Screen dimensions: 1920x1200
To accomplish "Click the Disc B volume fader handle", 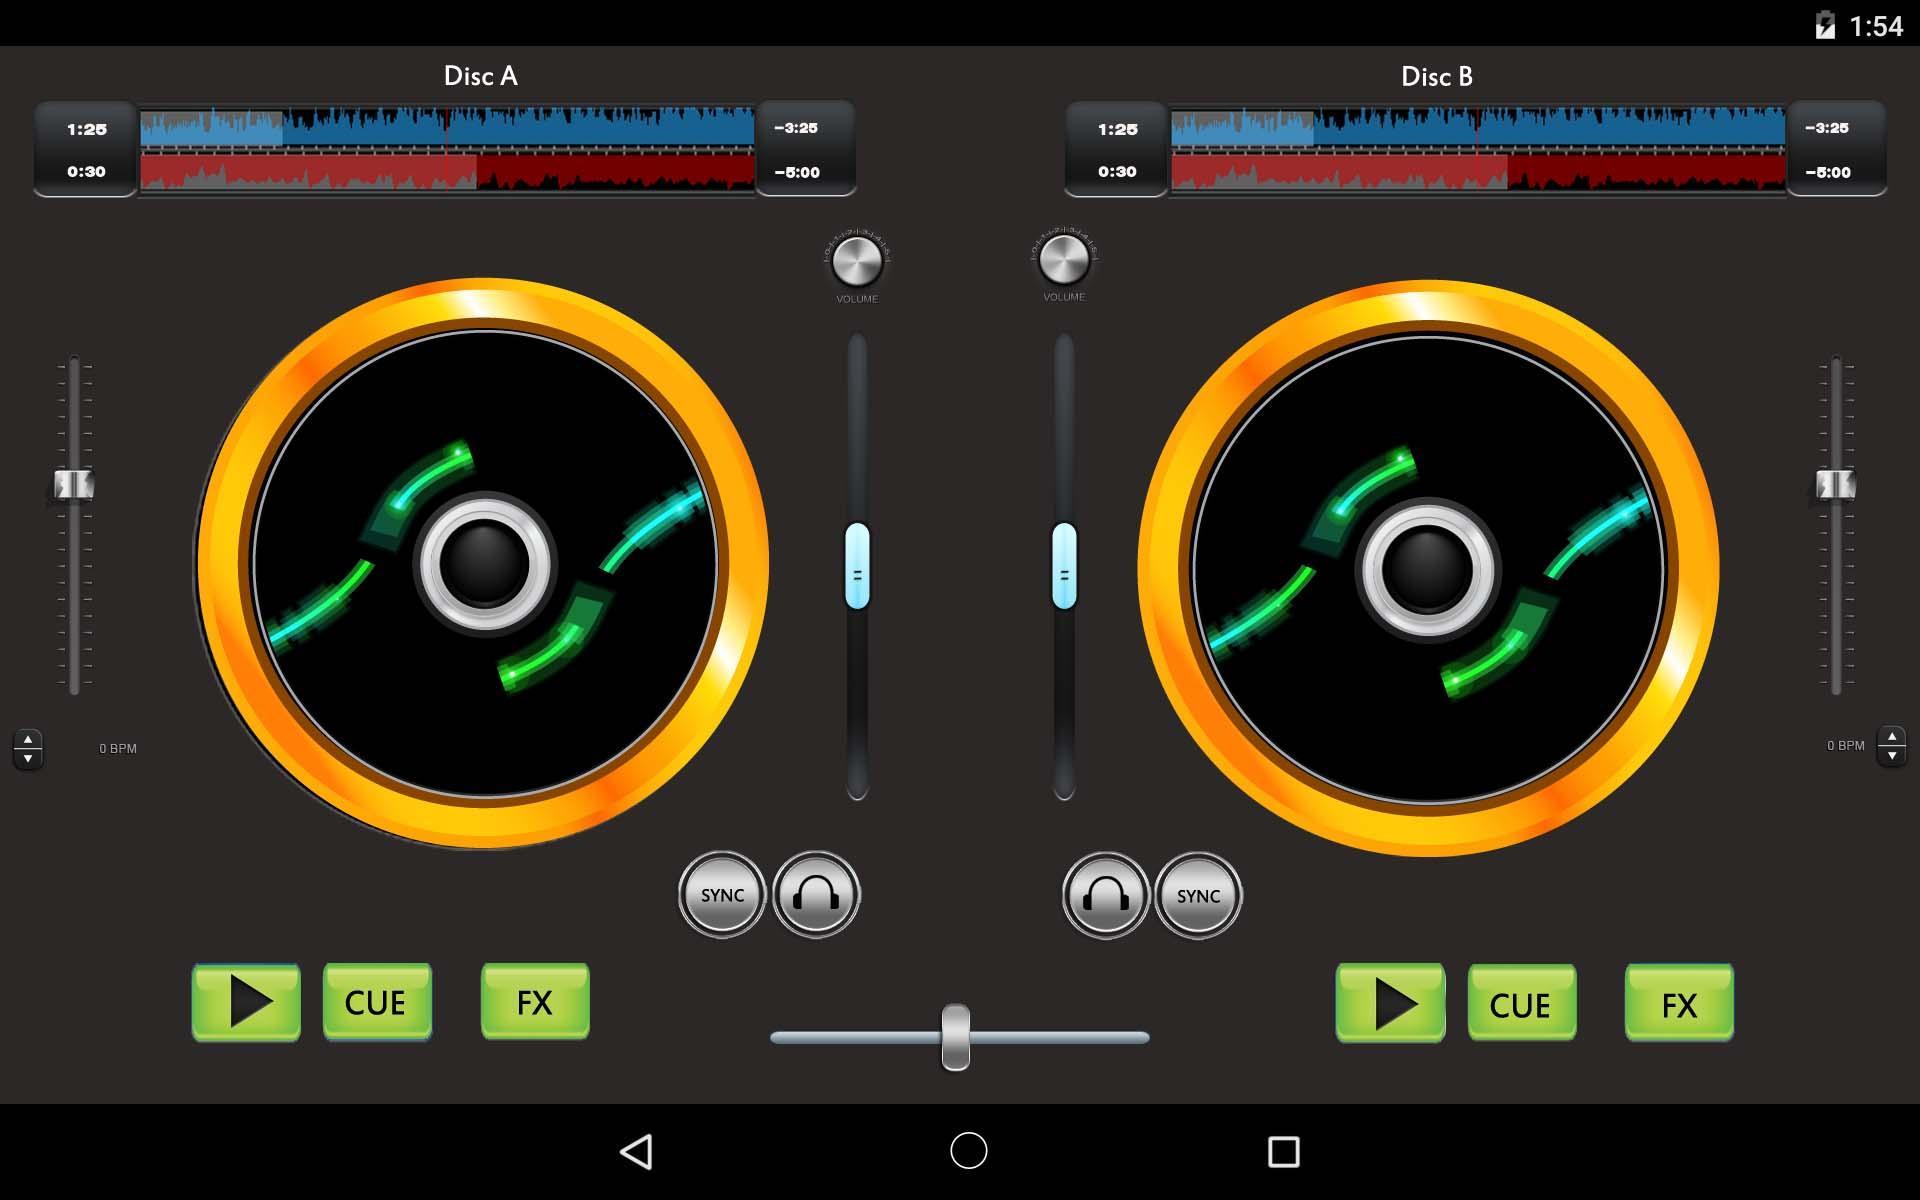I will [1064, 566].
